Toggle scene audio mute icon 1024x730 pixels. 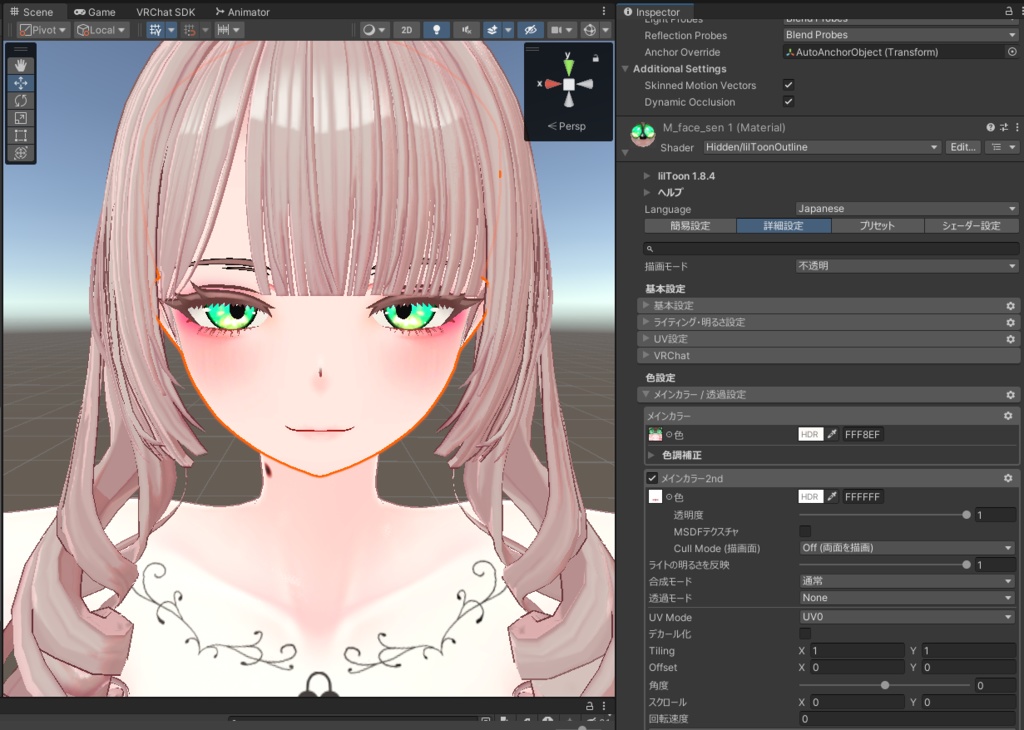coord(466,31)
